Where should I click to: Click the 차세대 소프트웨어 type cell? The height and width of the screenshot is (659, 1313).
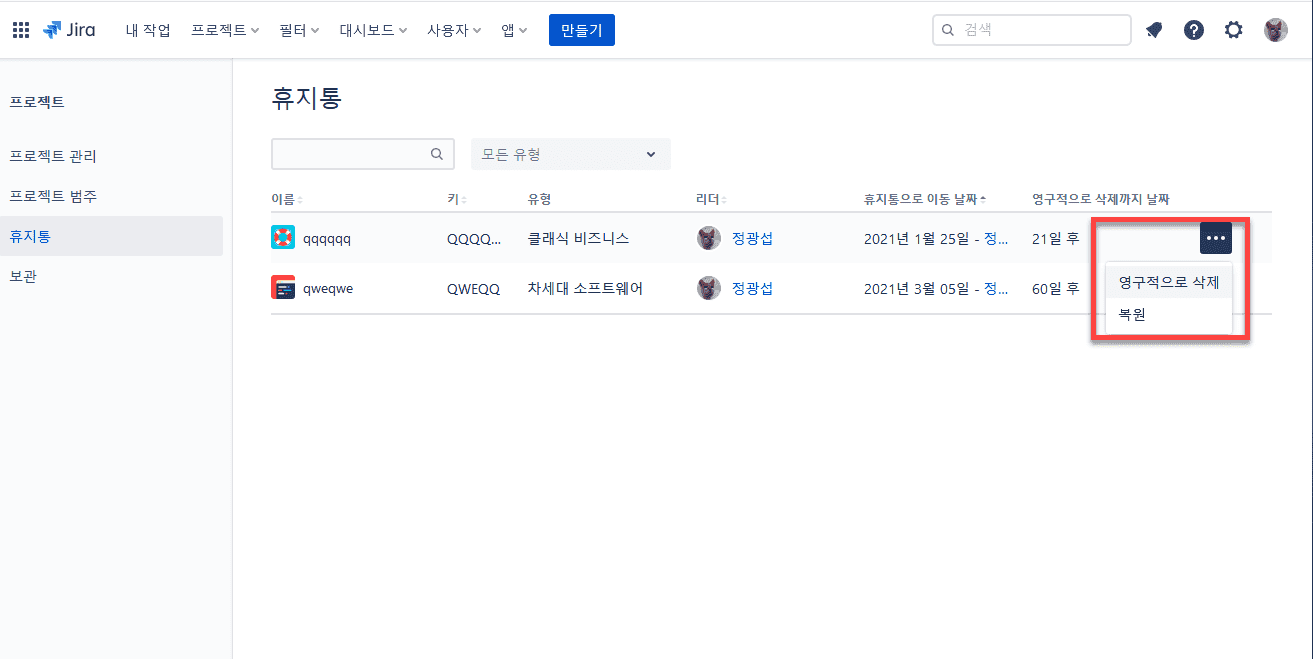pos(585,288)
